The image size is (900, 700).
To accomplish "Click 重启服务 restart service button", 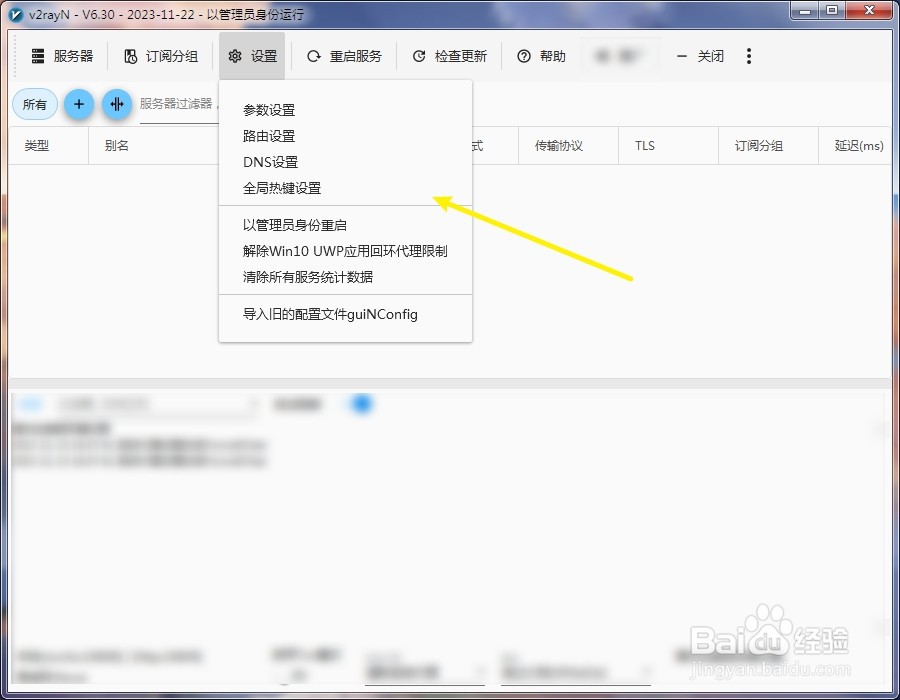I will pyautogui.click(x=344, y=56).
